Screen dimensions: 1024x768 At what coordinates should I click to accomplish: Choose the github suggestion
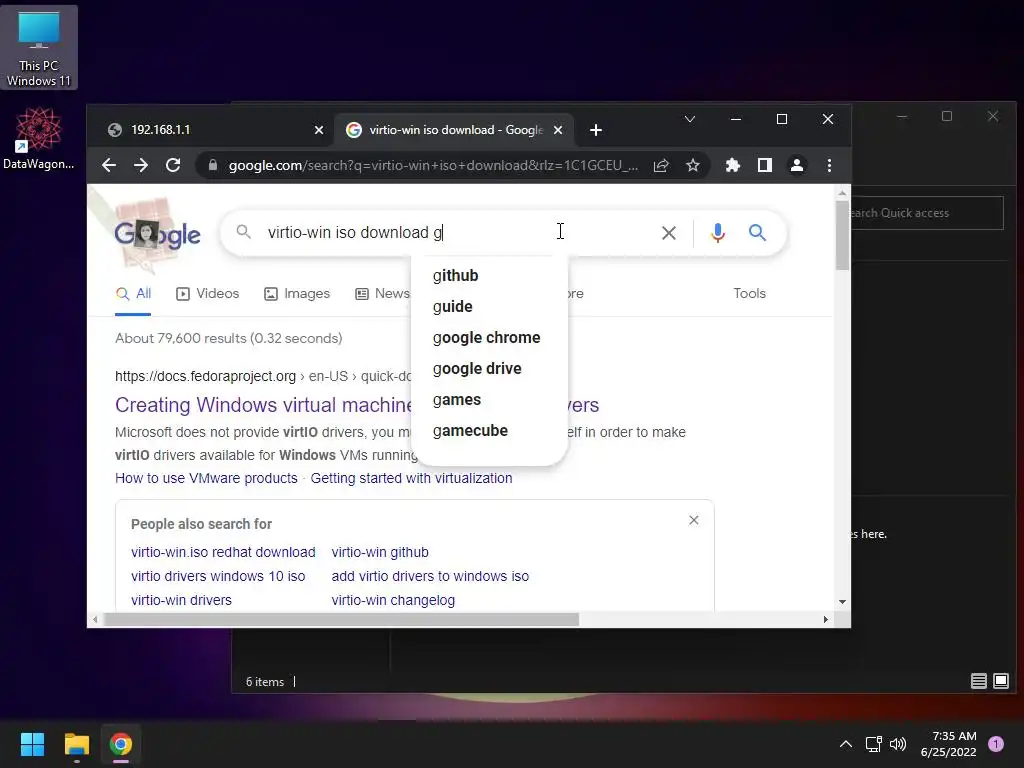490,276
